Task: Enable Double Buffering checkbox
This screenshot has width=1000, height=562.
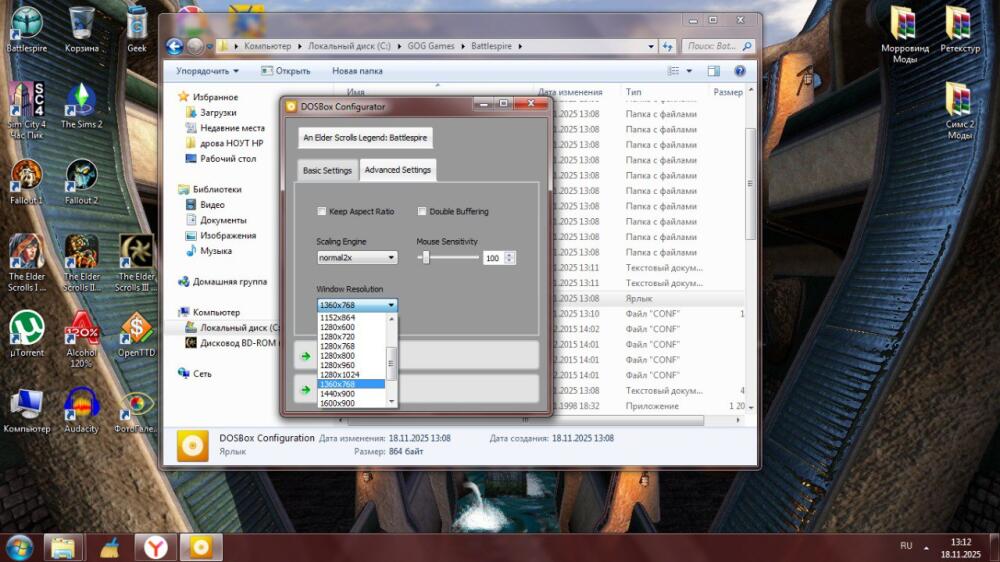Action: pyautogui.click(x=422, y=211)
